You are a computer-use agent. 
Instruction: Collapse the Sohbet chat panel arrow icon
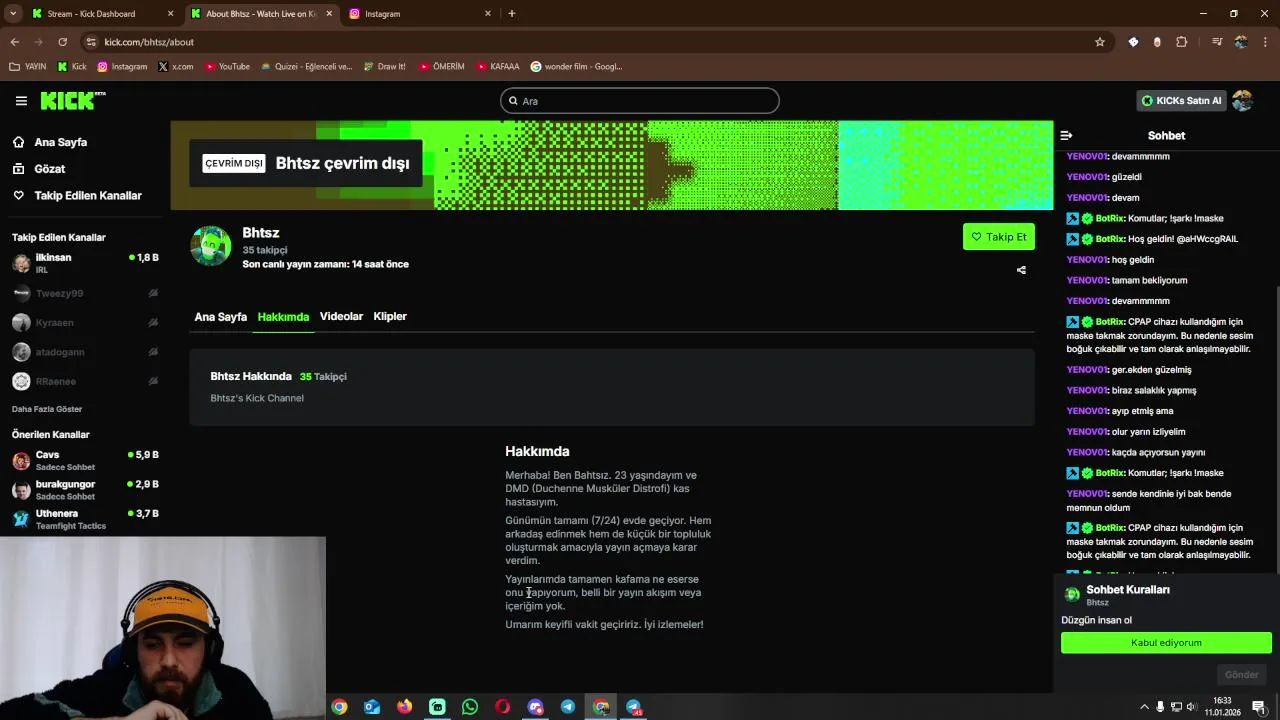[1066, 135]
